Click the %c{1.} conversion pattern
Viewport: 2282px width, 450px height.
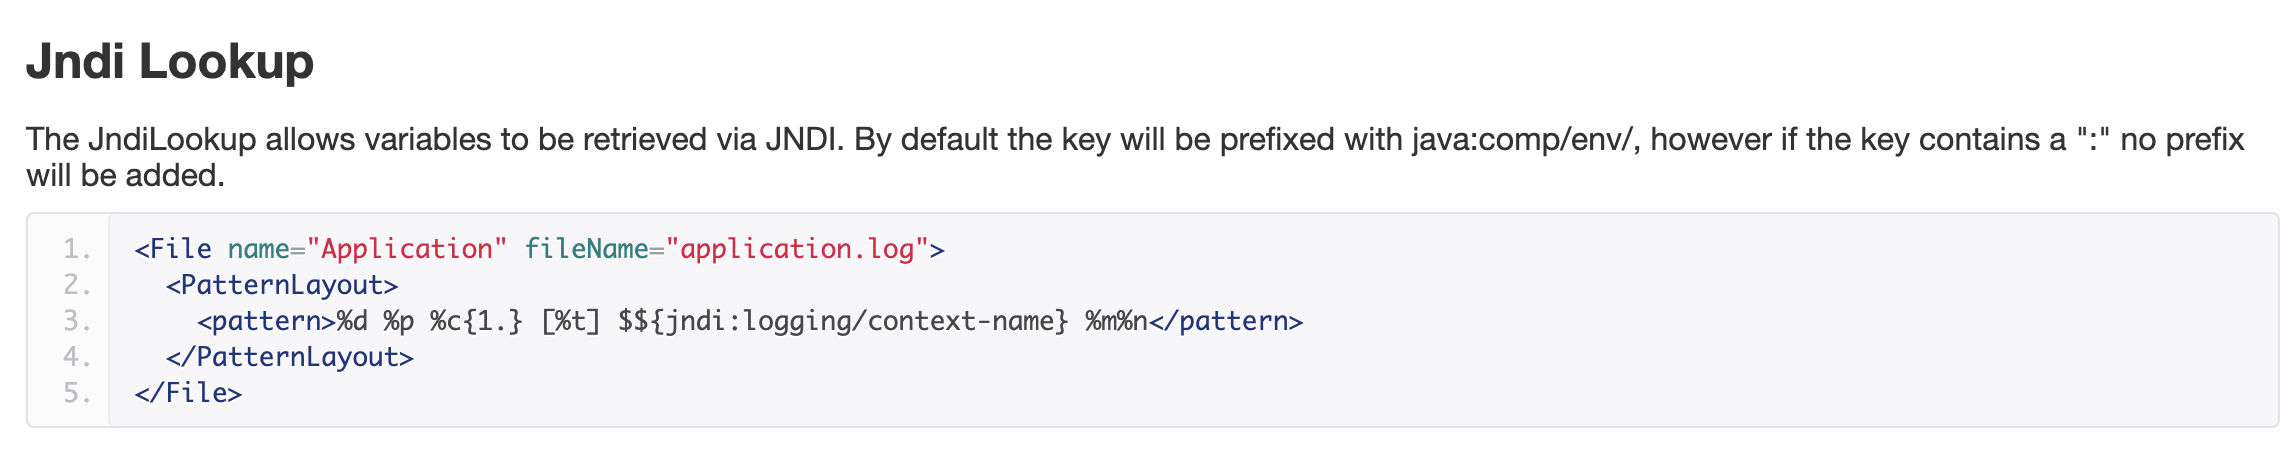point(476,321)
